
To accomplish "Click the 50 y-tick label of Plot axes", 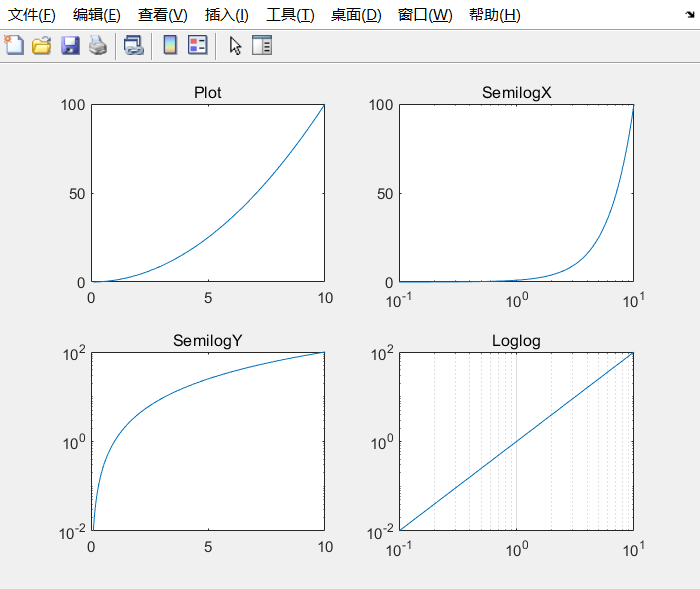I will click(77, 194).
